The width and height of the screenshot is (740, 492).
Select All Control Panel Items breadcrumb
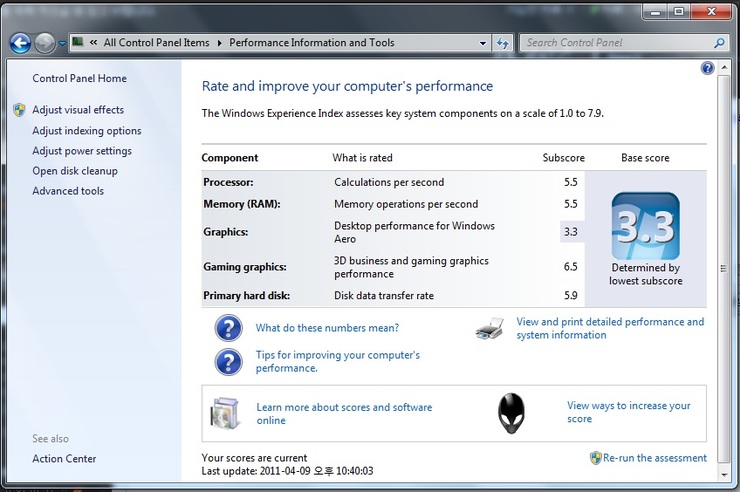[156, 42]
